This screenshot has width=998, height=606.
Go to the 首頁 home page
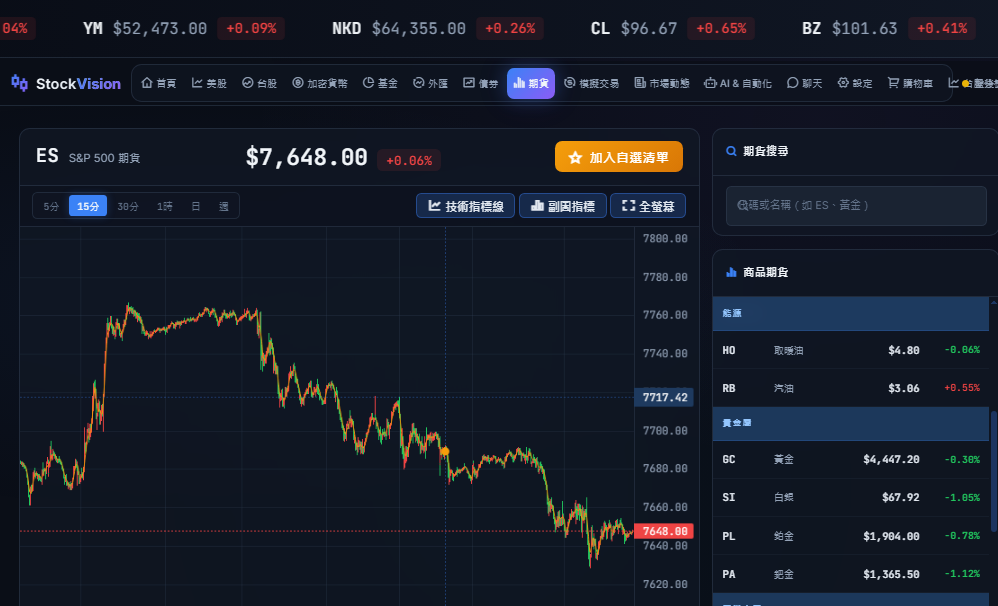[x=158, y=83]
